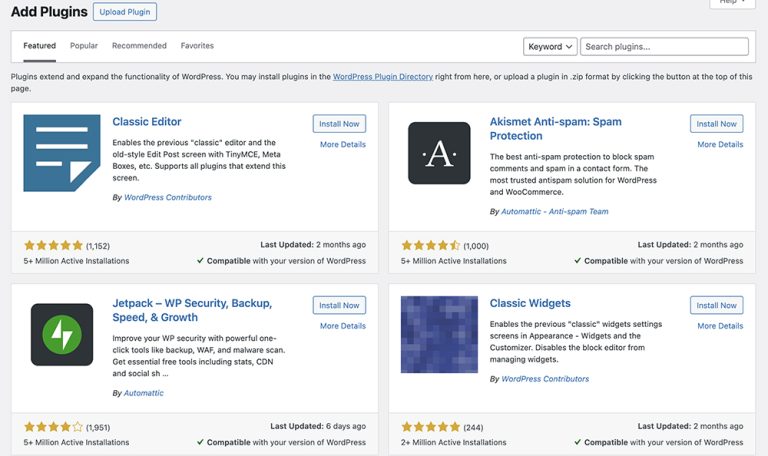Screen dimensions: 768x456
Task: Click the Jetpack plugin icon
Action: coord(62,335)
